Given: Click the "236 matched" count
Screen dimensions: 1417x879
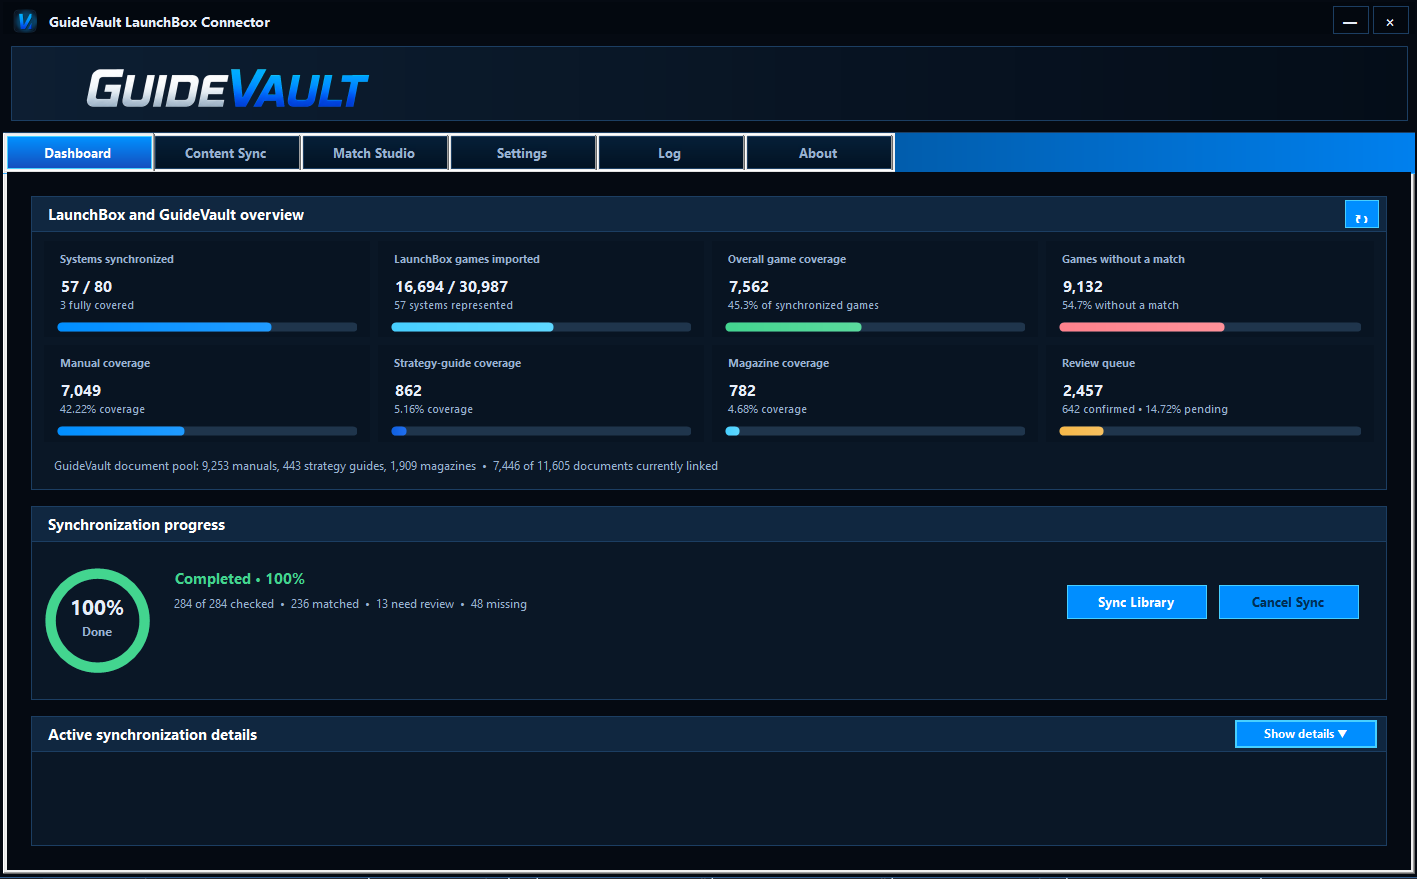Looking at the screenshot, I should click(325, 604).
